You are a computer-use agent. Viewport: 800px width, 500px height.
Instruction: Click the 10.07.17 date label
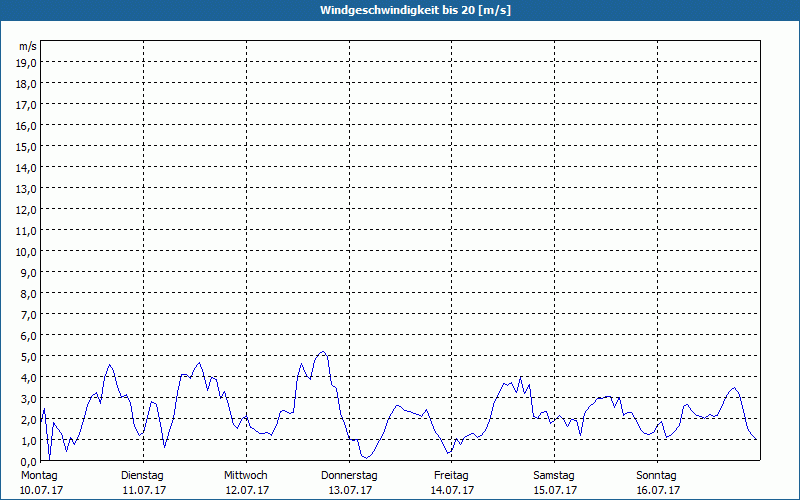click(40, 490)
